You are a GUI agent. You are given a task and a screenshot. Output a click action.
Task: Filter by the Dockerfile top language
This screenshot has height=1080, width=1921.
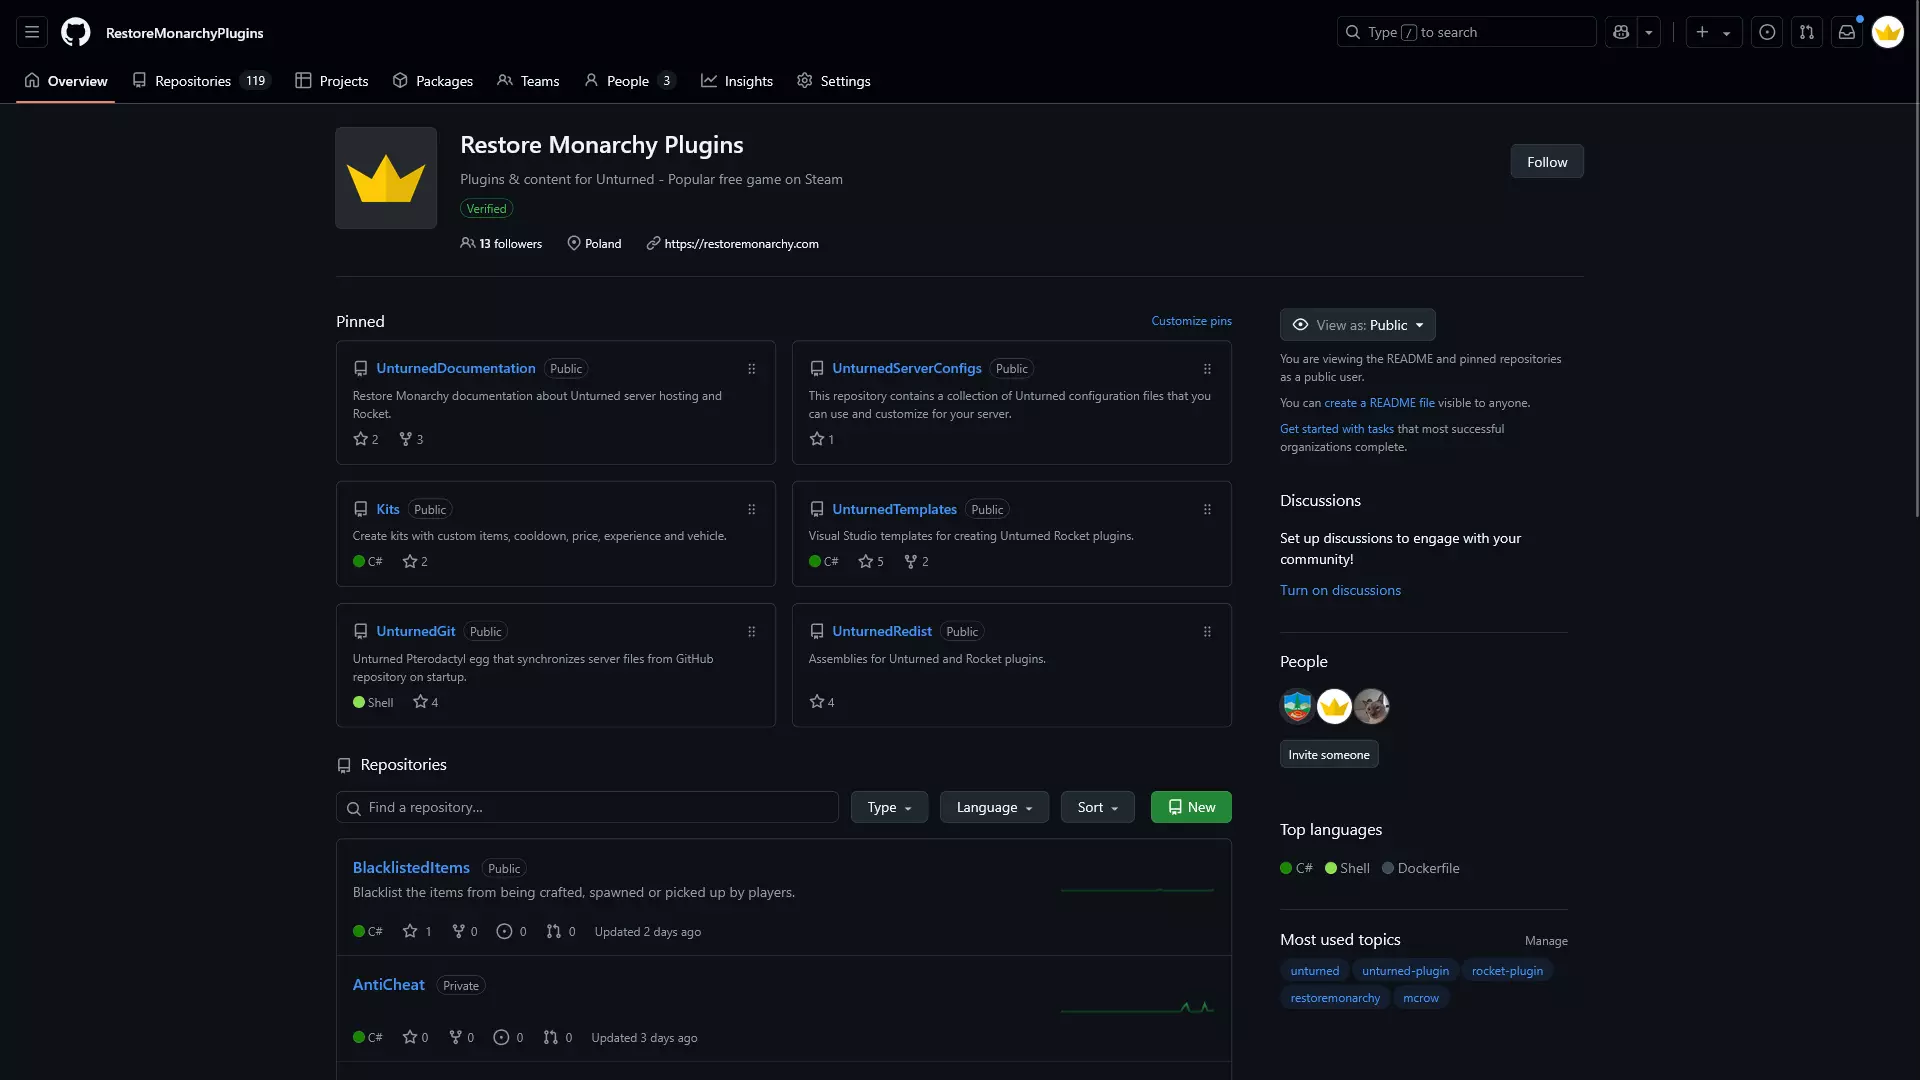coord(1421,869)
